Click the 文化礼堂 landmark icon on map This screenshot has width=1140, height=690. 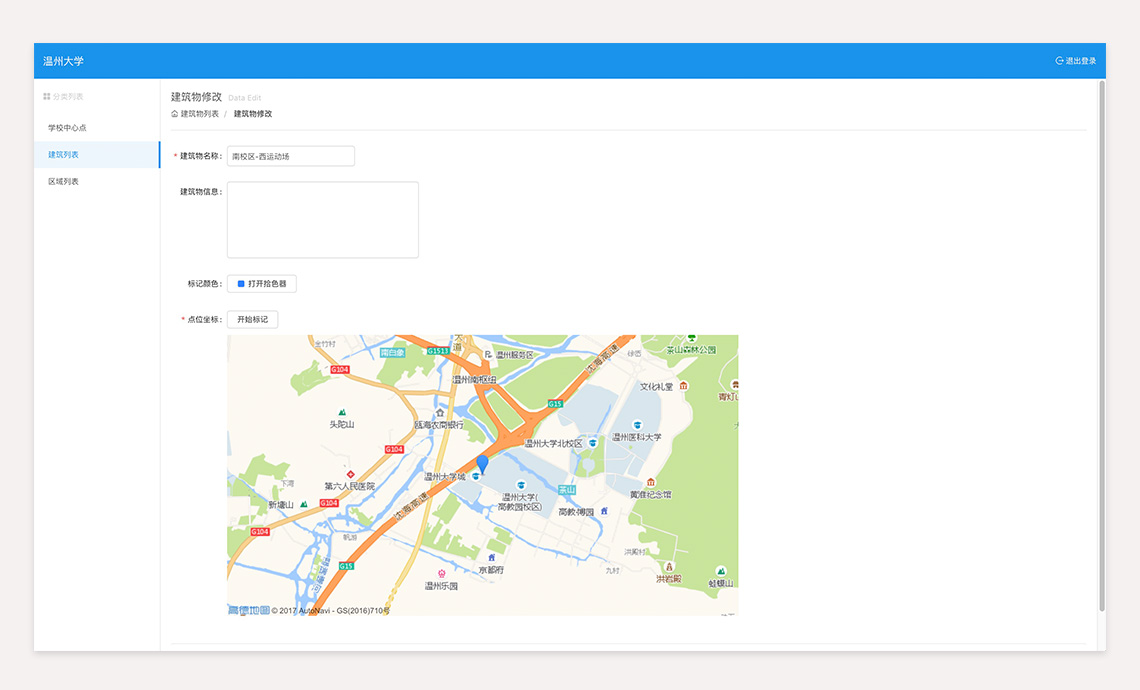click(684, 386)
